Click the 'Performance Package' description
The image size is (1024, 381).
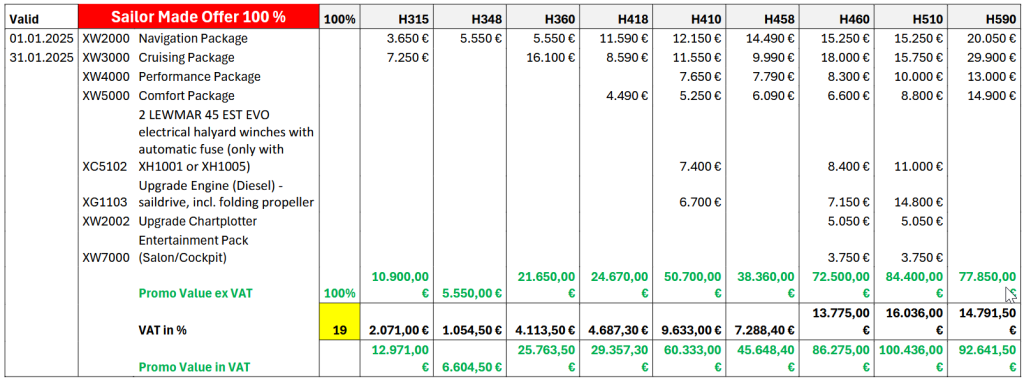pyautogui.click(x=199, y=76)
